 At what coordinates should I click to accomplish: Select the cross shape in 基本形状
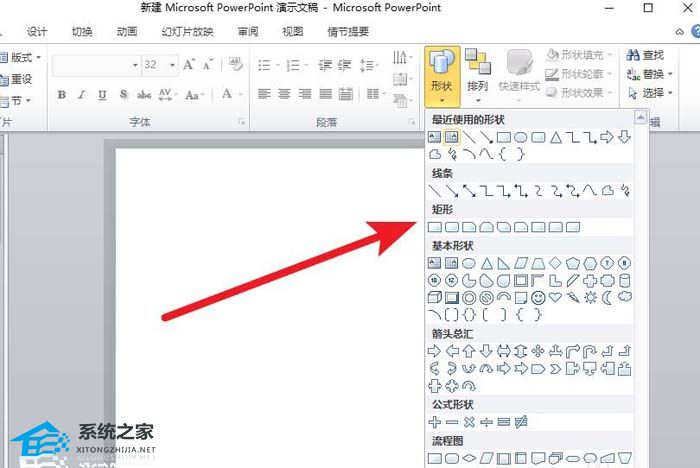(x=590, y=281)
